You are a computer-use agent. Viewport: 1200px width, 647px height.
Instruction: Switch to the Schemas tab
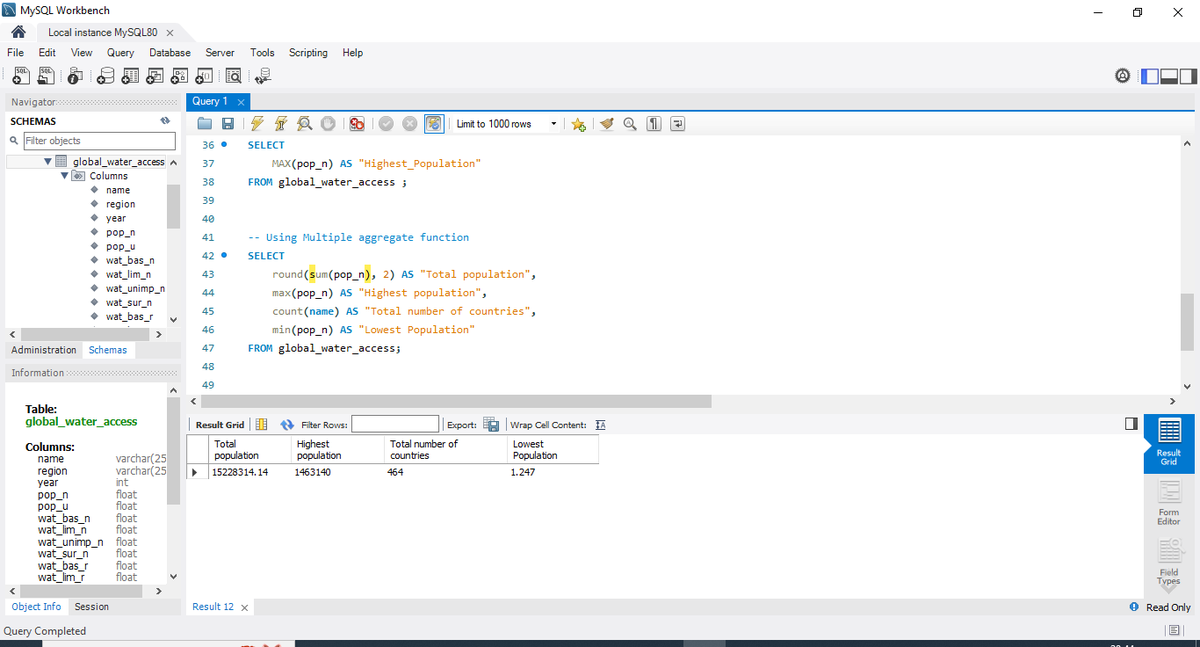[108, 350]
